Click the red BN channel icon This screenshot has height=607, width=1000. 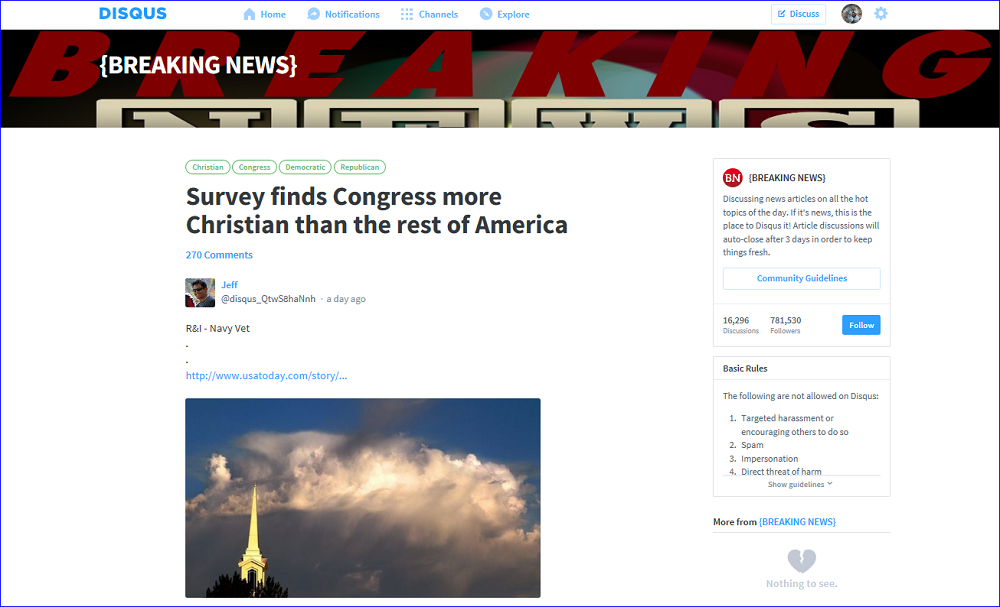click(732, 178)
